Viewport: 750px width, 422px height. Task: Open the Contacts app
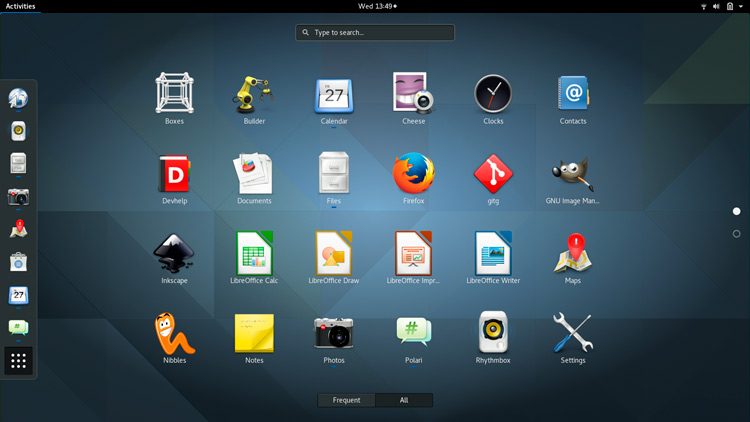click(573, 93)
